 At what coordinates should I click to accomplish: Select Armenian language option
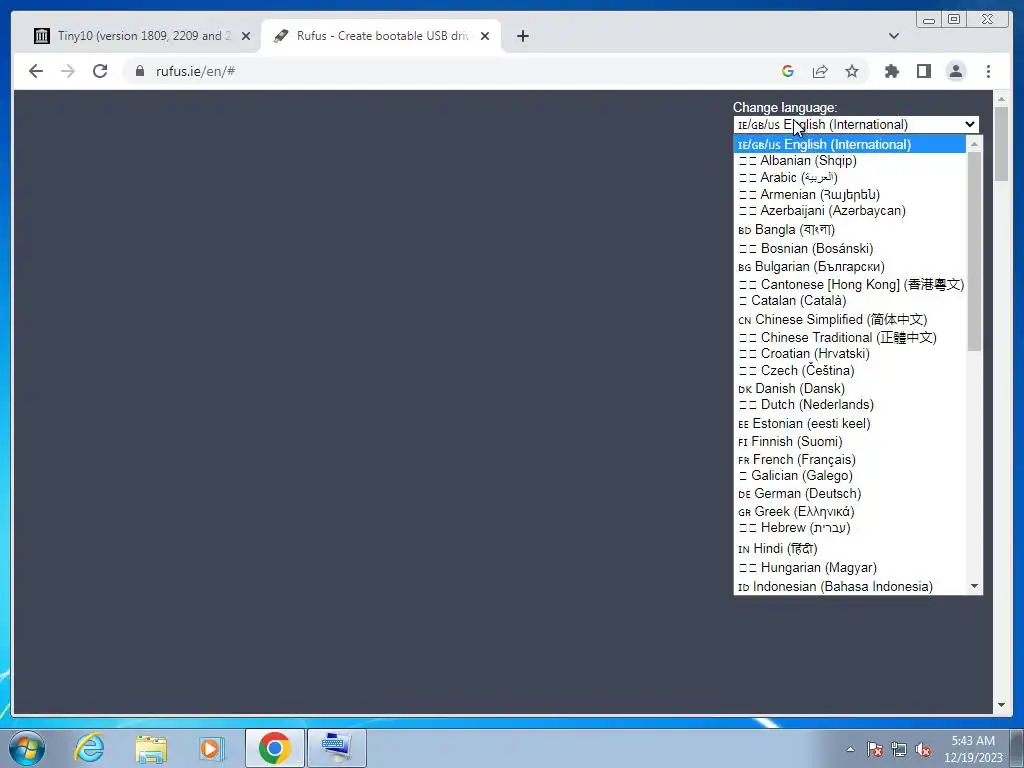pyautogui.click(x=849, y=195)
